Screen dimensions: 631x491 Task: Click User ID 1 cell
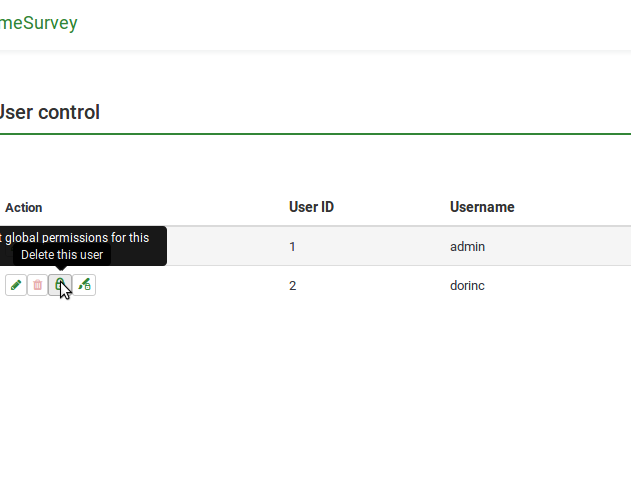(x=292, y=246)
